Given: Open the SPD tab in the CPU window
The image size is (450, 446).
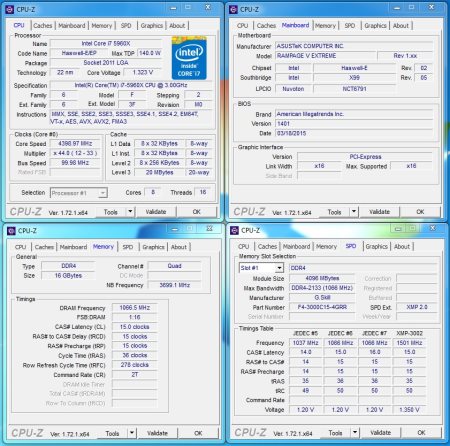Looking at the screenshot, I should click(126, 26).
